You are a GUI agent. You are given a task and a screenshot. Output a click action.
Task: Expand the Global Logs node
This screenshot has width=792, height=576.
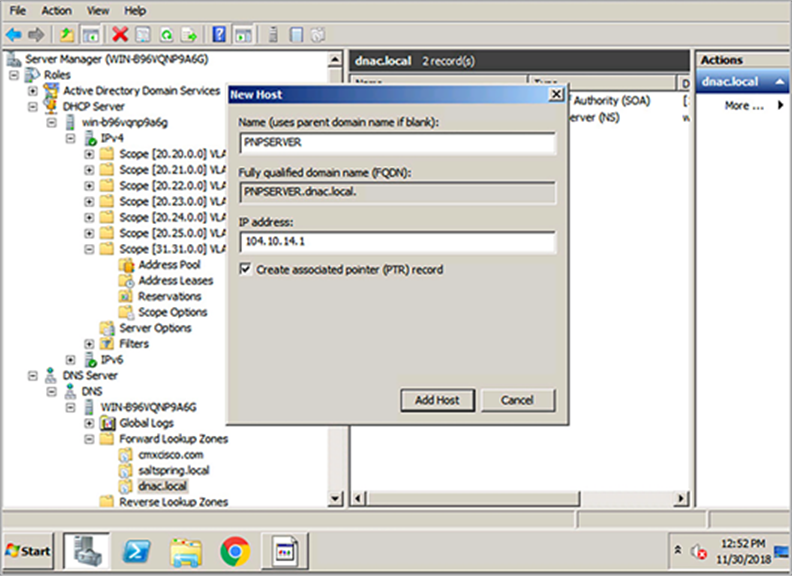(x=89, y=423)
